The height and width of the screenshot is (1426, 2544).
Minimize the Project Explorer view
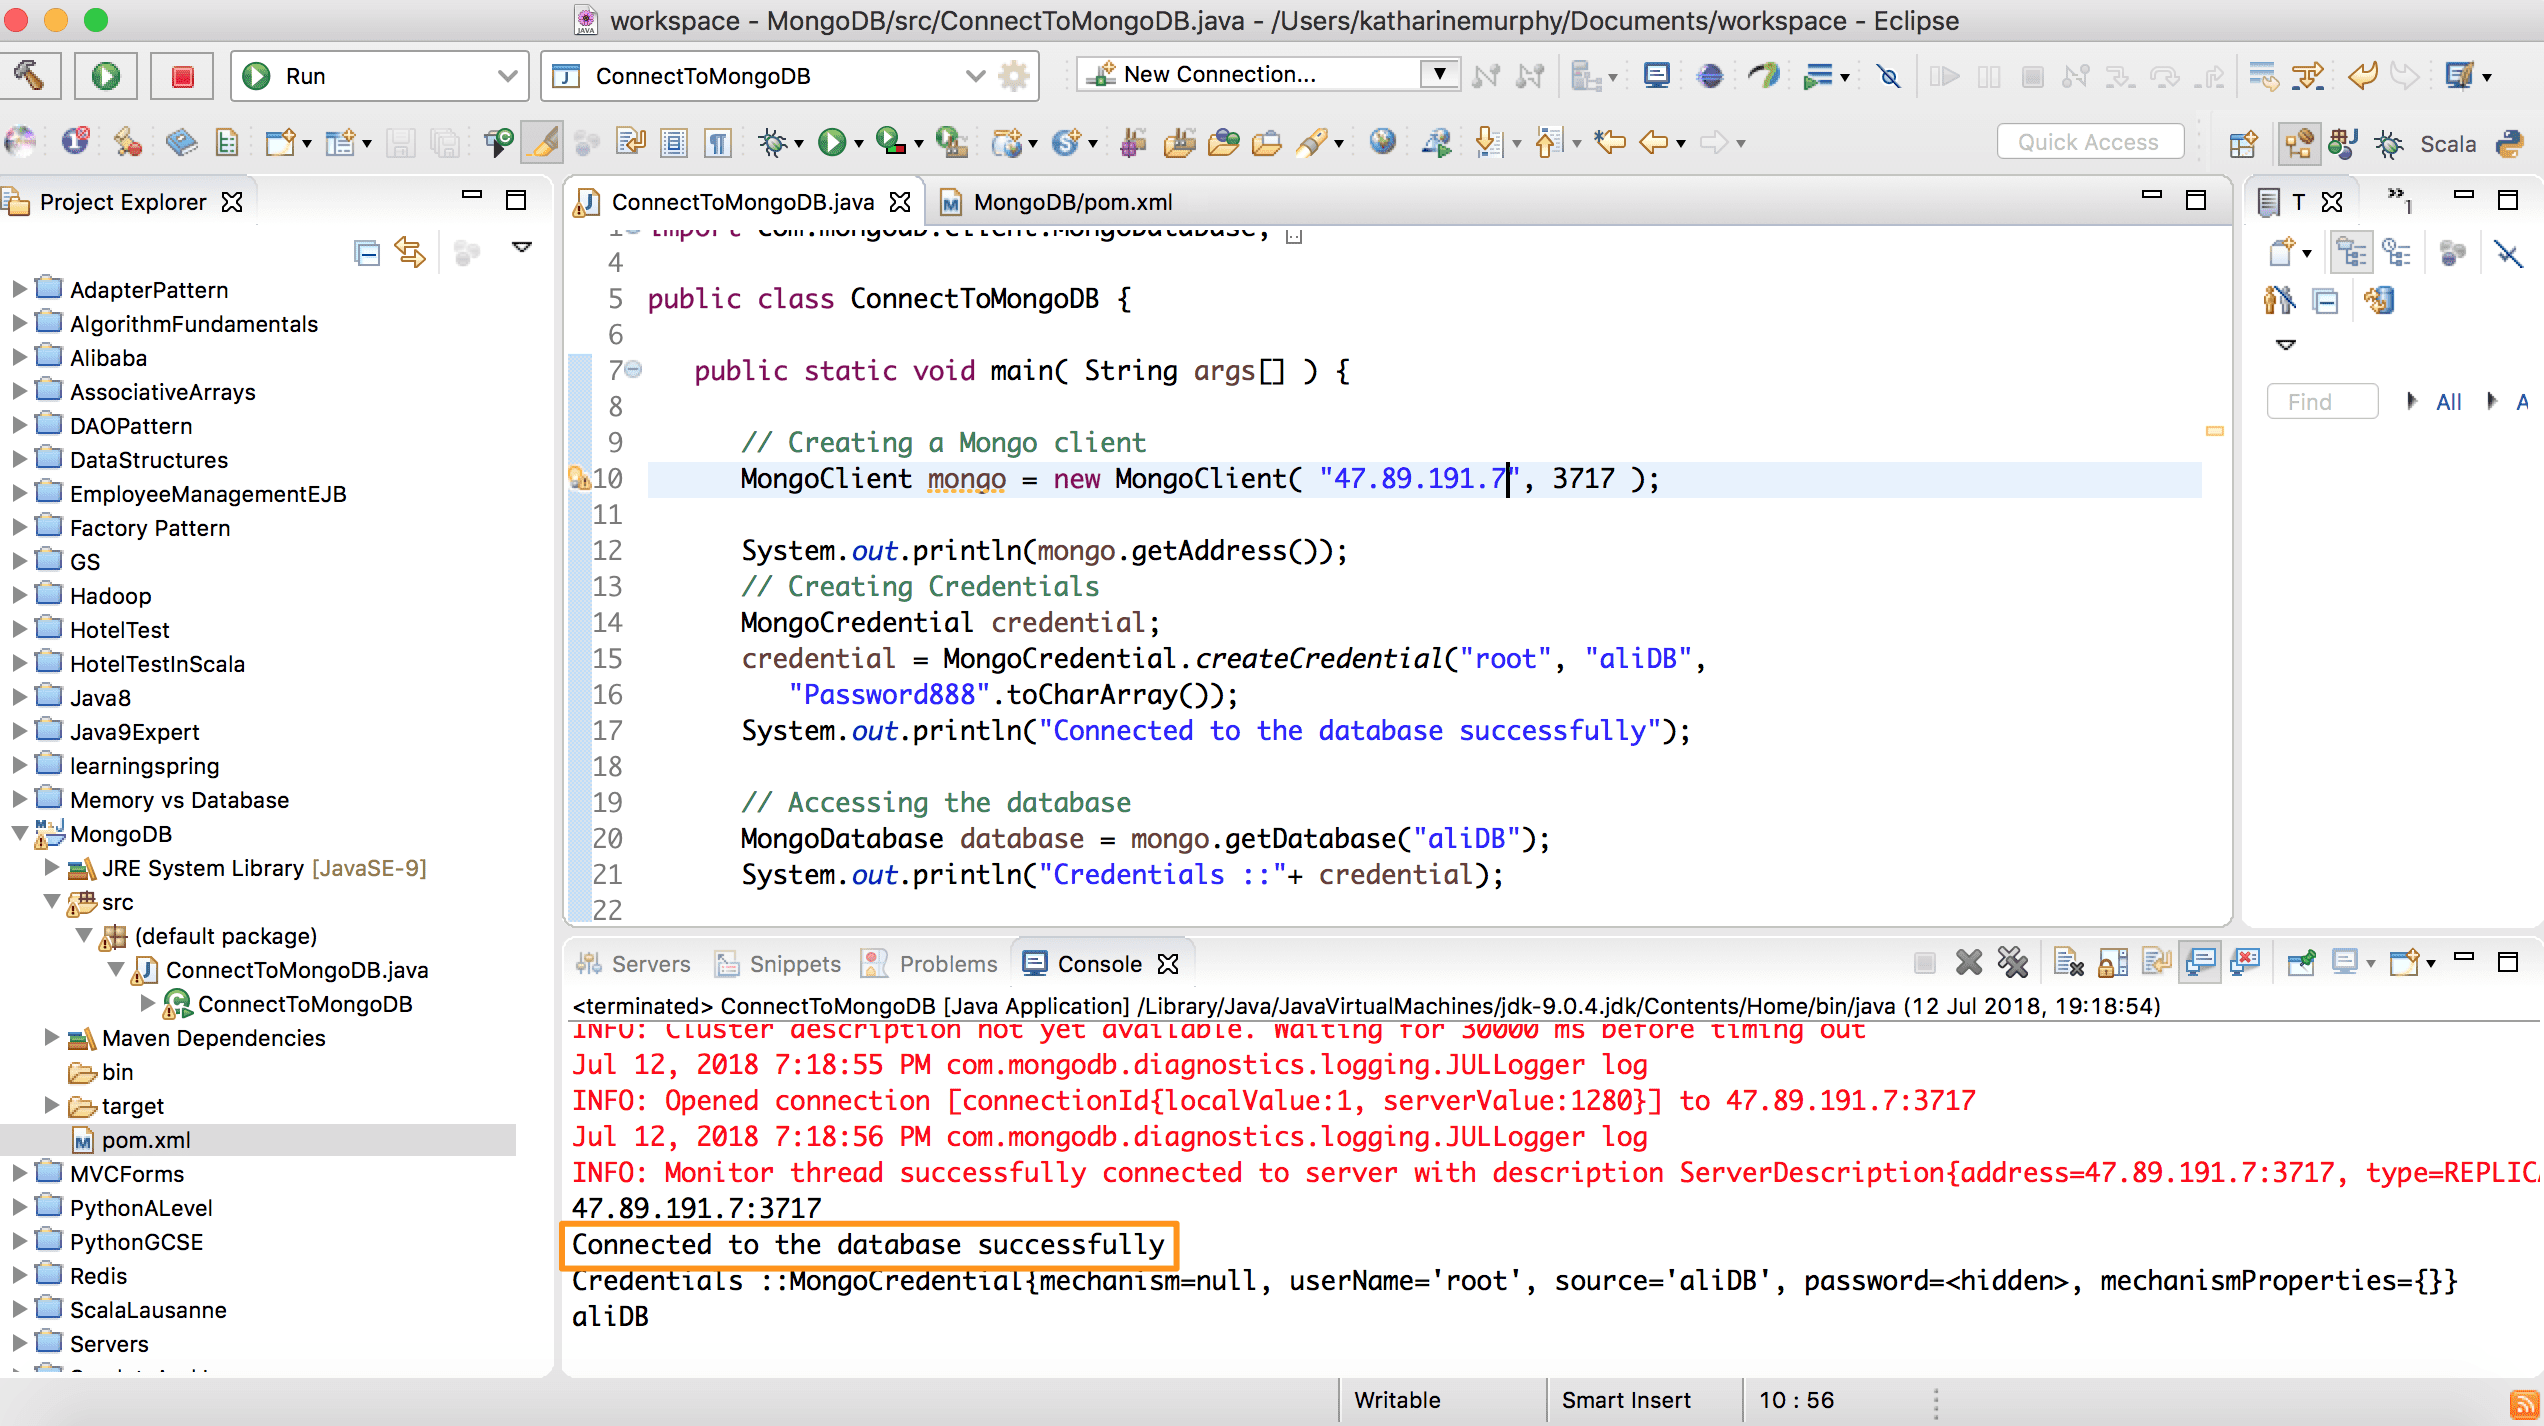pyautogui.click(x=472, y=196)
